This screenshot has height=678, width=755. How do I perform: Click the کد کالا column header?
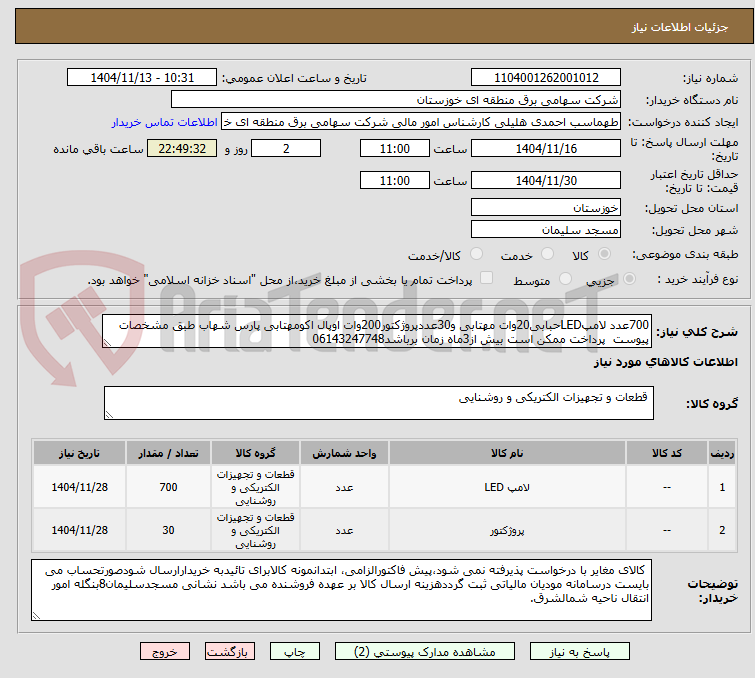667,453
